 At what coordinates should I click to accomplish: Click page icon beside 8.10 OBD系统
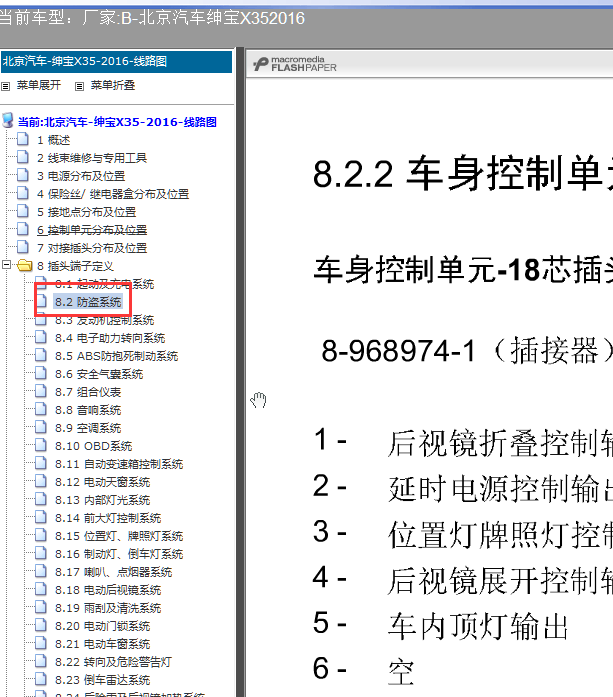pyautogui.click(x=41, y=445)
